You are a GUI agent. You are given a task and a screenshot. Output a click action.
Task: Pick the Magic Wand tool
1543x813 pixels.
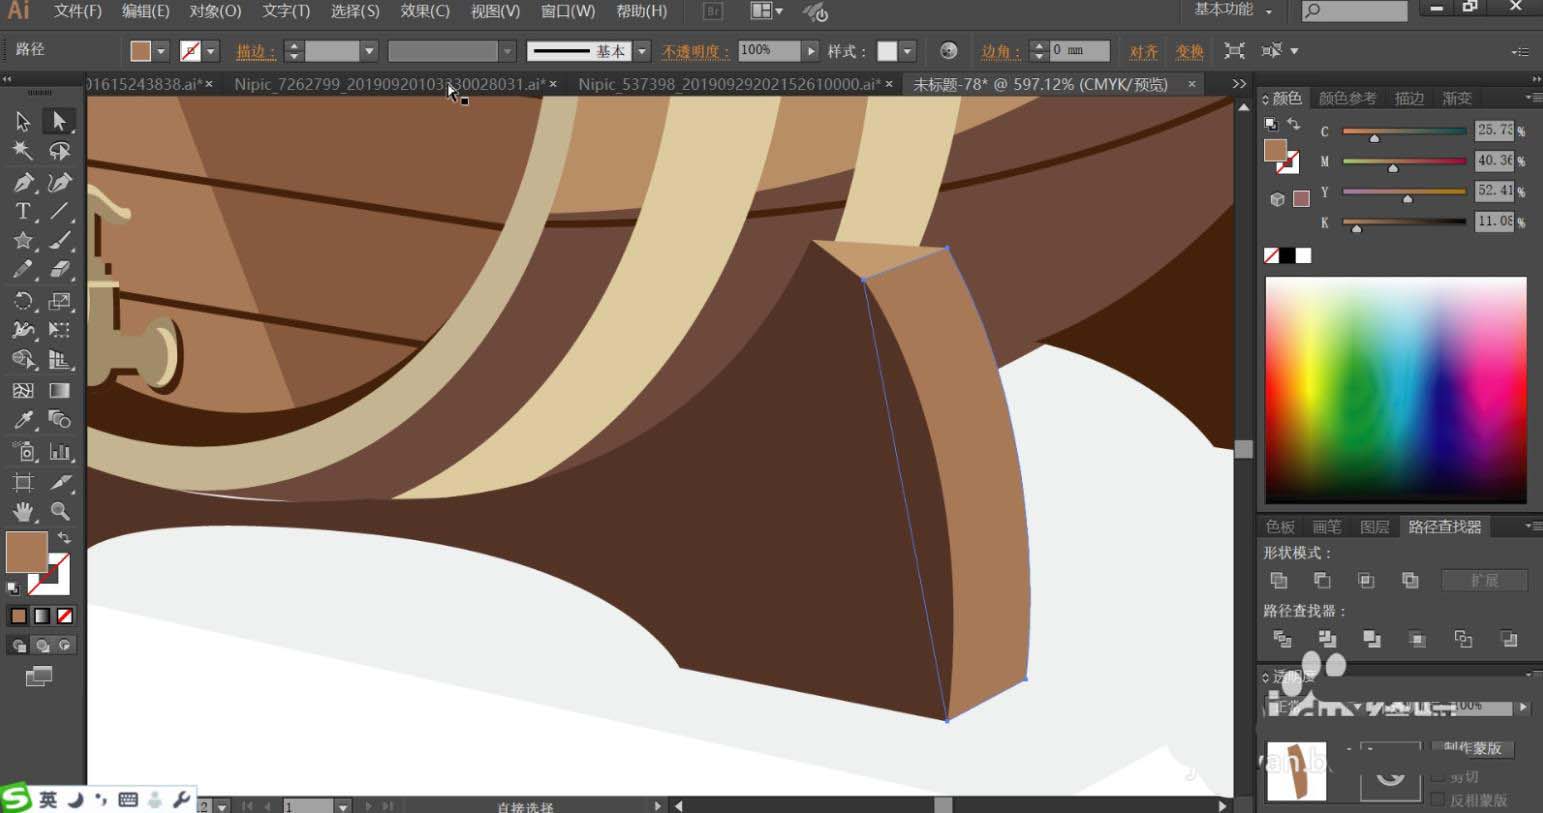click(23, 151)
